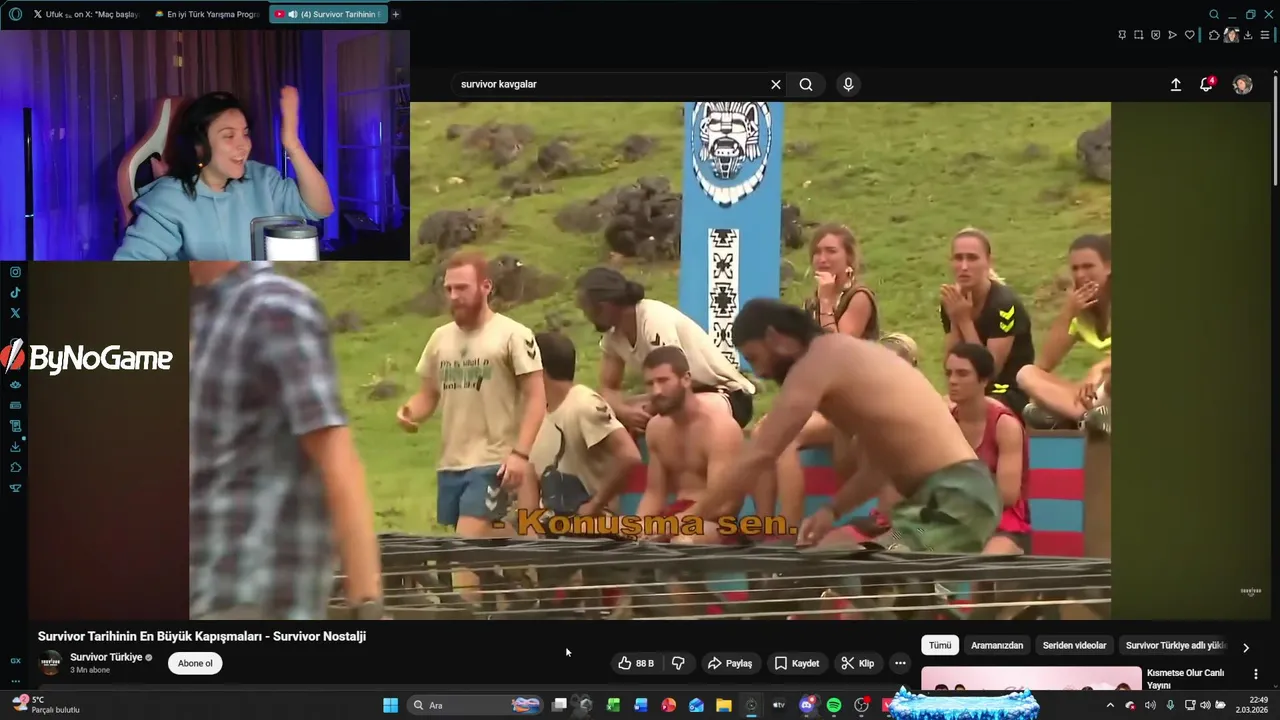
Task: Open the YouTube create/upload icon
Action: click(x=1176, y=85)
